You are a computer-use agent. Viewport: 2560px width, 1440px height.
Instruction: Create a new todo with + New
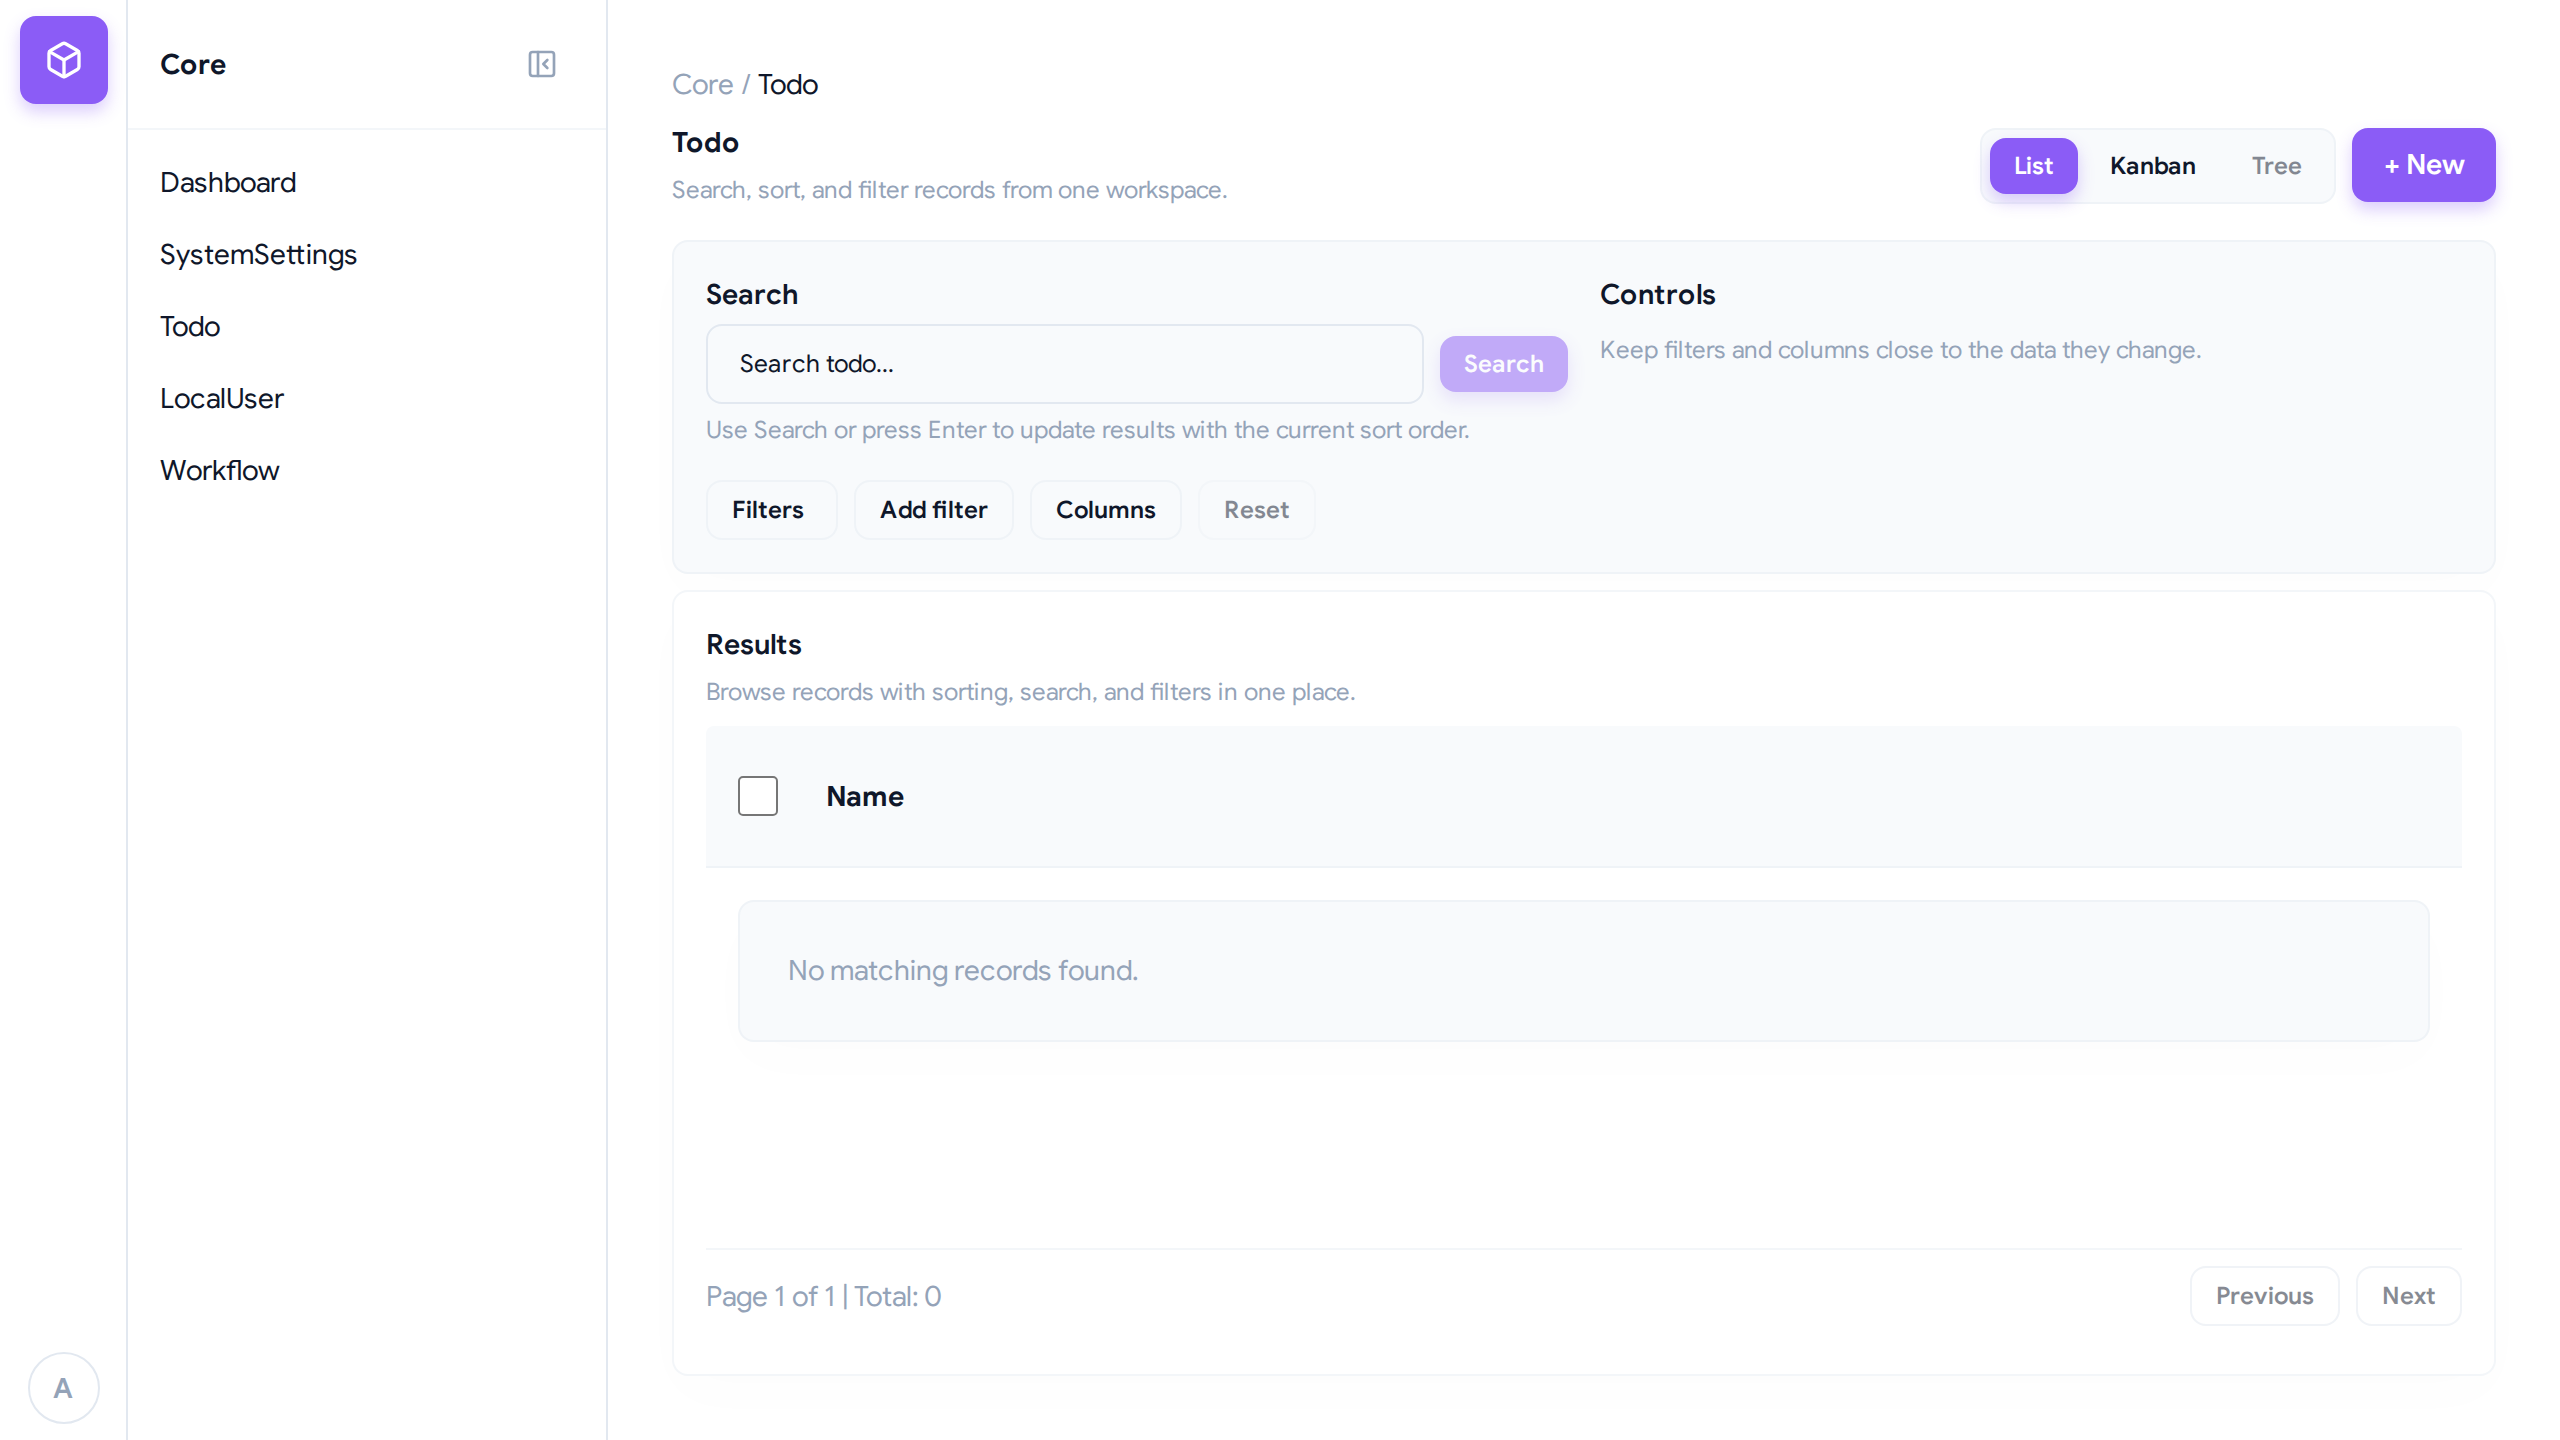pyautogui.click(x=2423, y=165)
